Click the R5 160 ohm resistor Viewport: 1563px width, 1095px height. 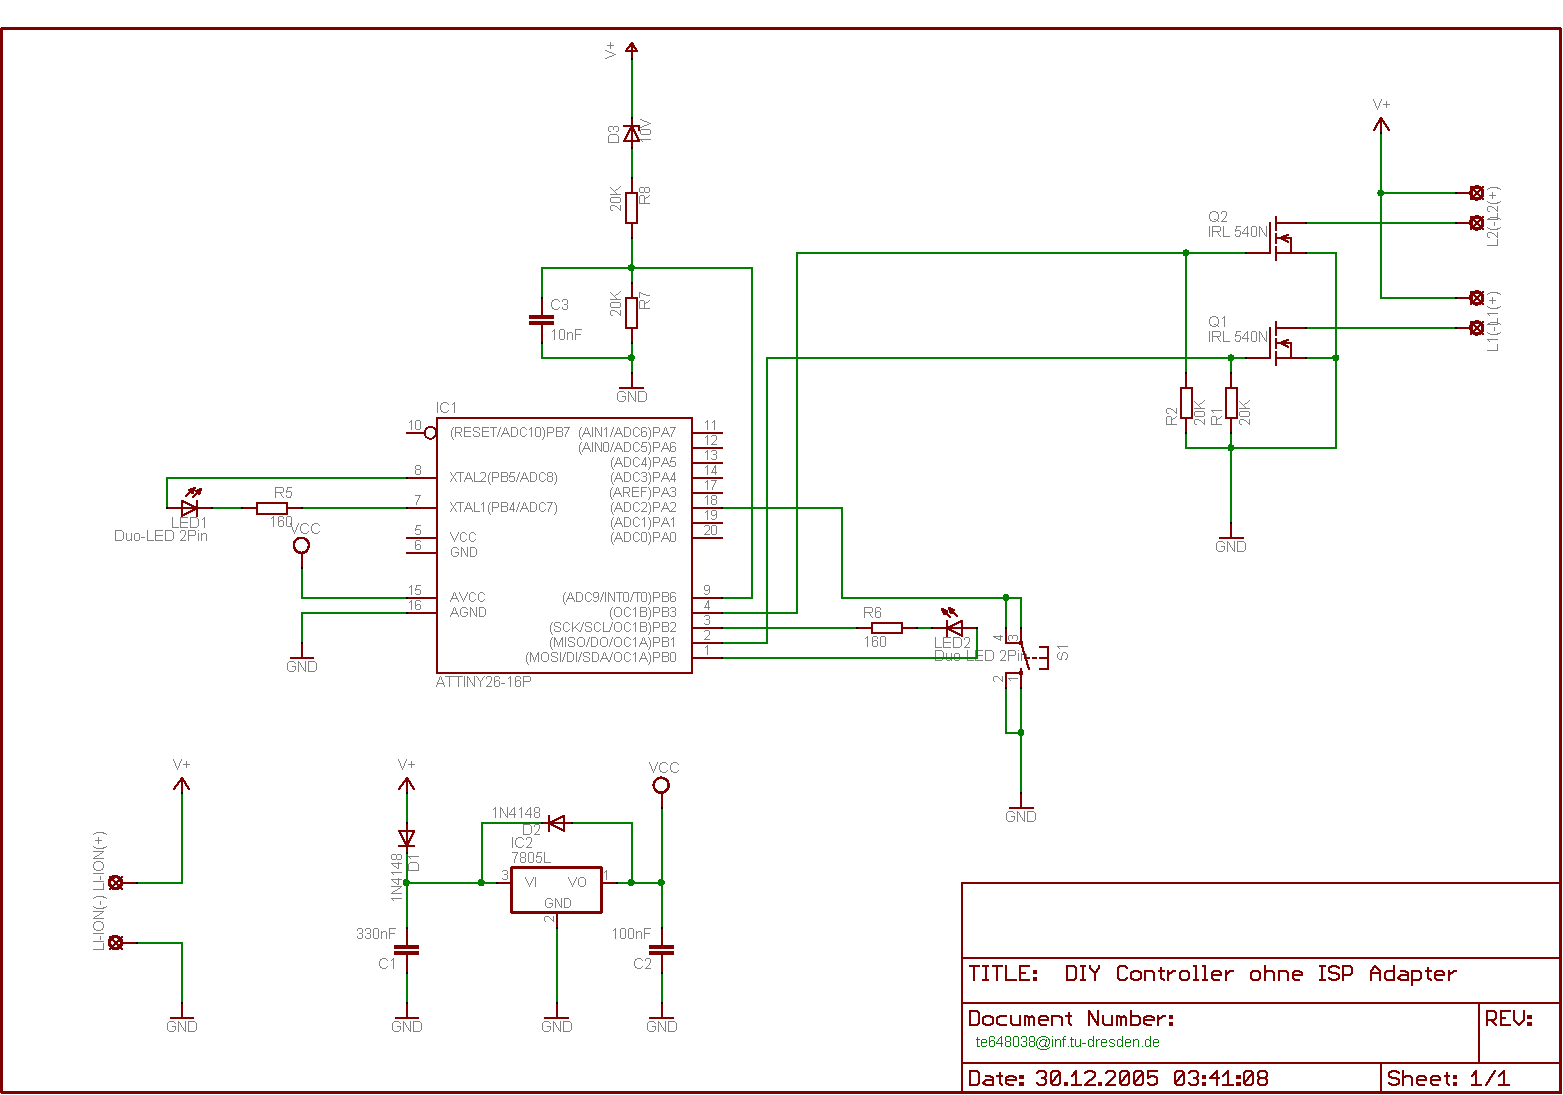click(272, 508)
